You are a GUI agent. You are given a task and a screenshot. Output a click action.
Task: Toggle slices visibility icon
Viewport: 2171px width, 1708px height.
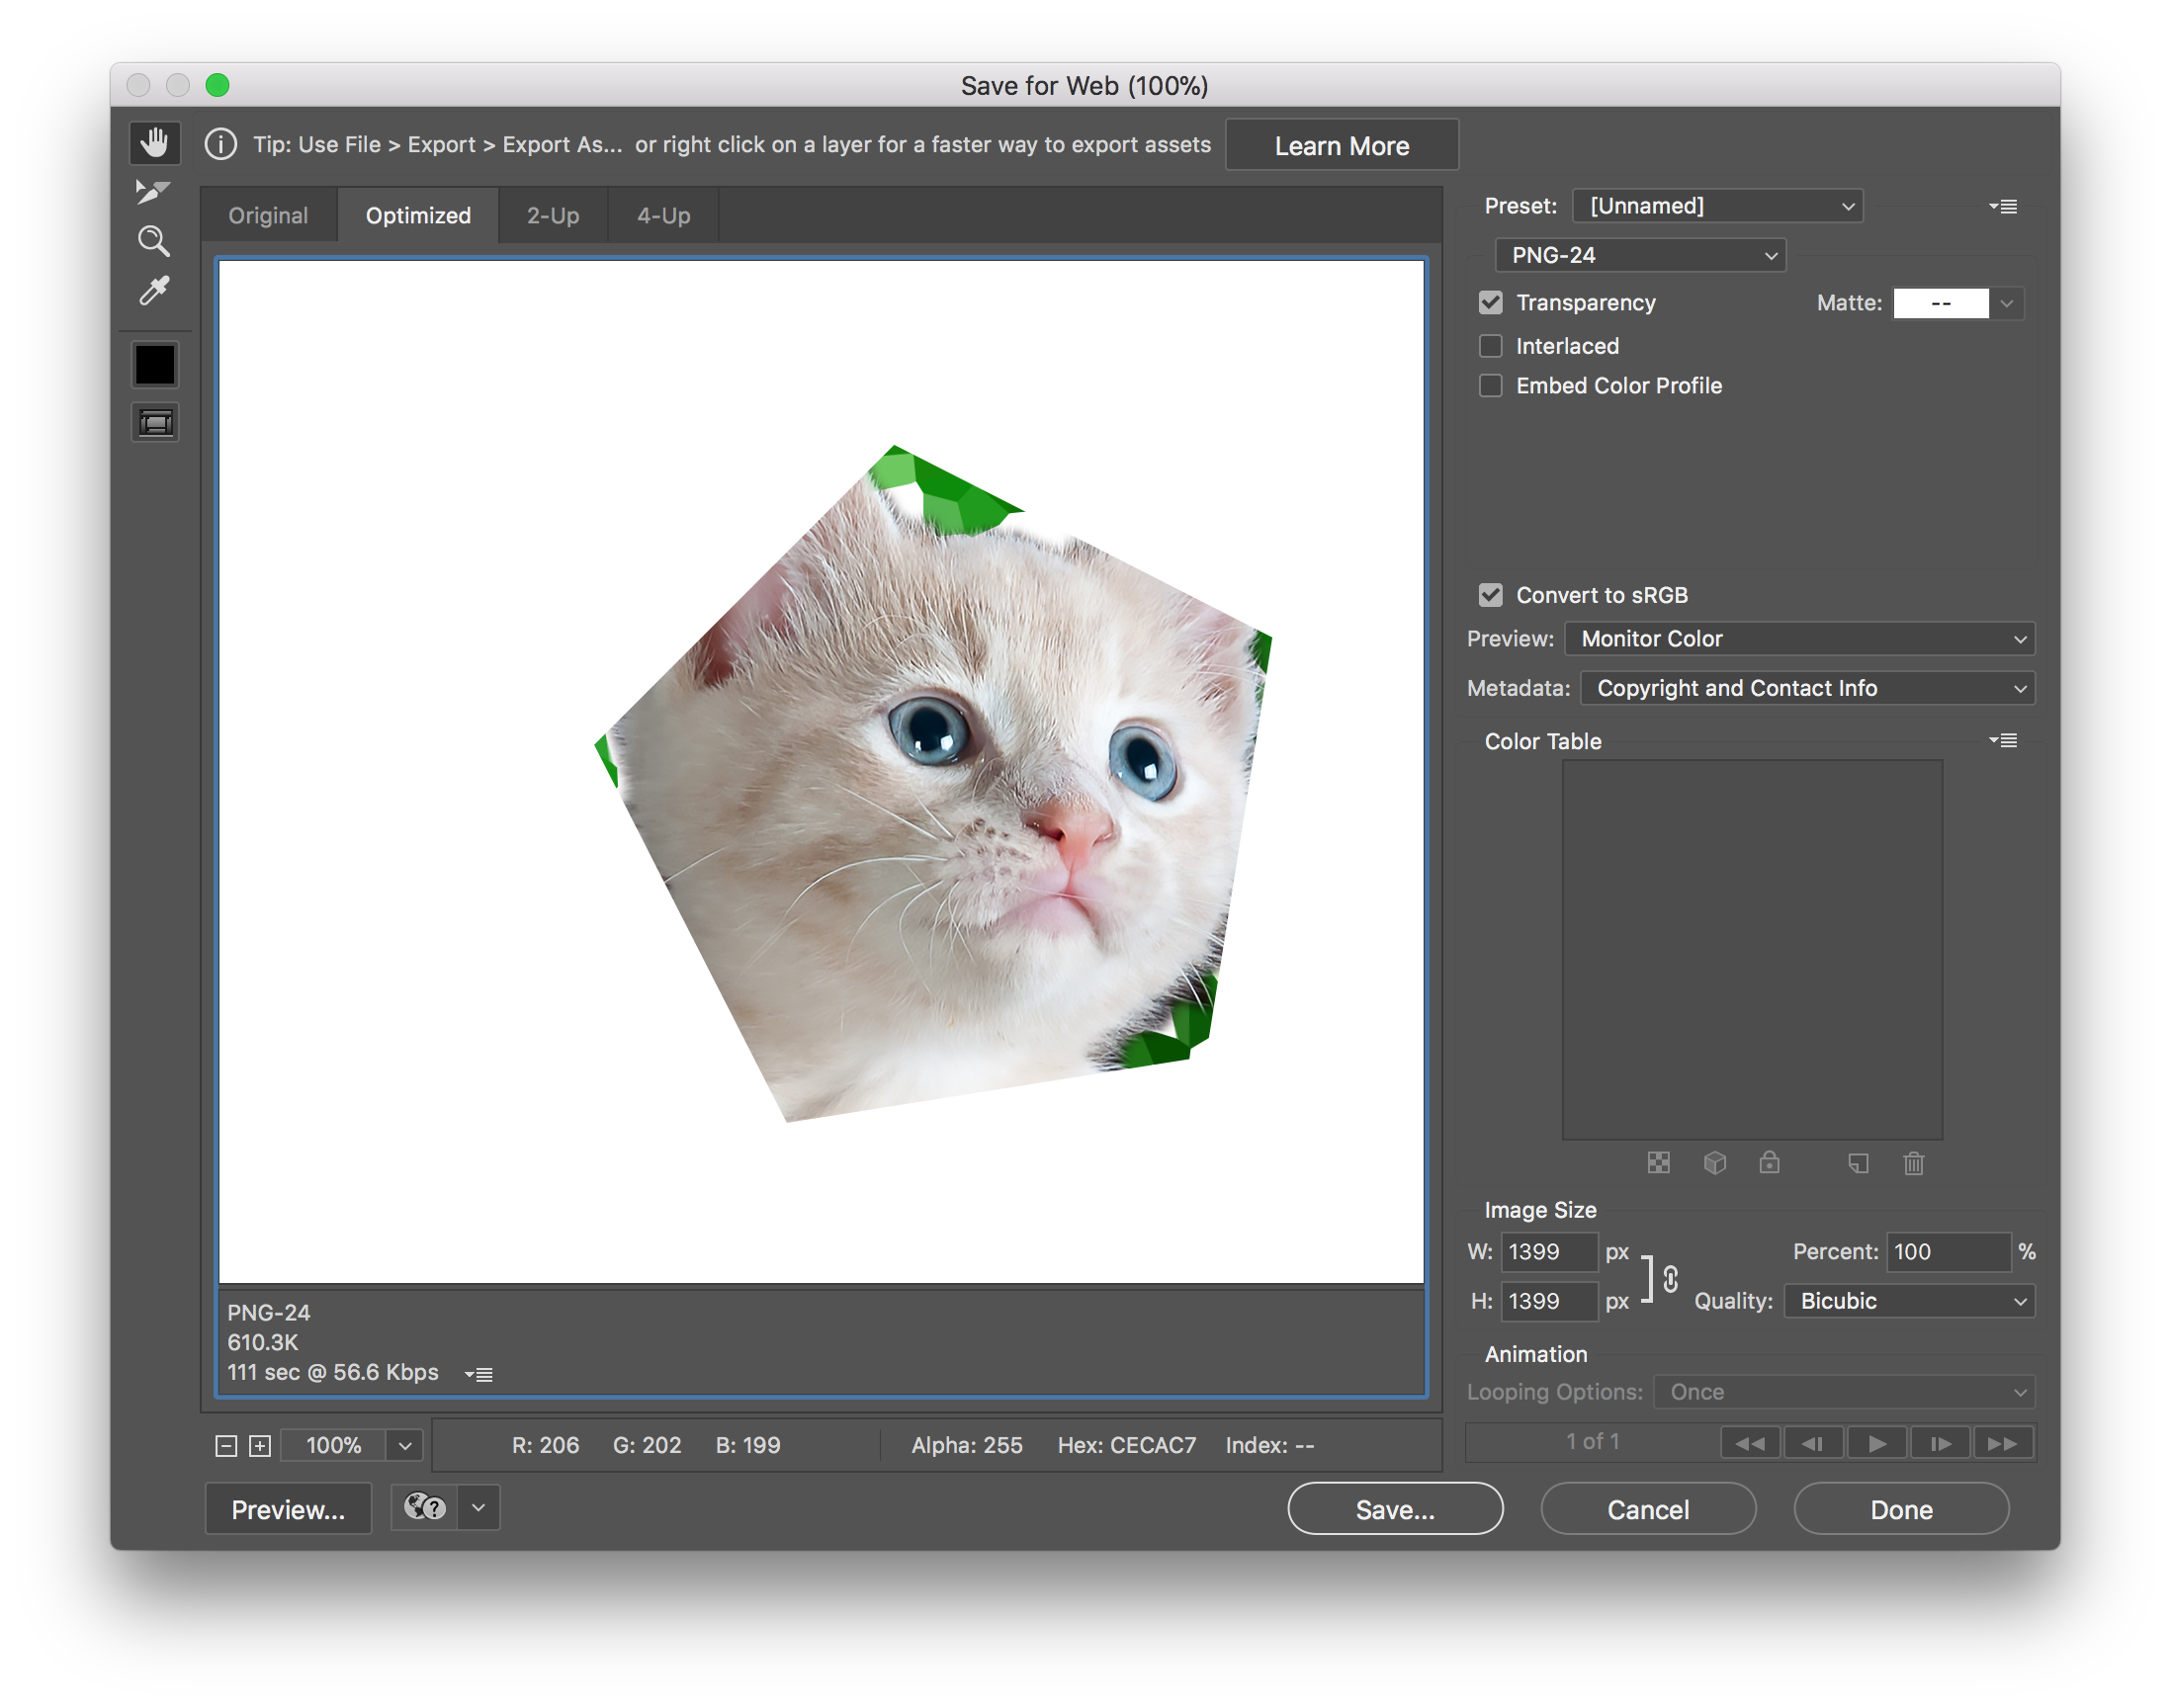(x=155, y=423)
